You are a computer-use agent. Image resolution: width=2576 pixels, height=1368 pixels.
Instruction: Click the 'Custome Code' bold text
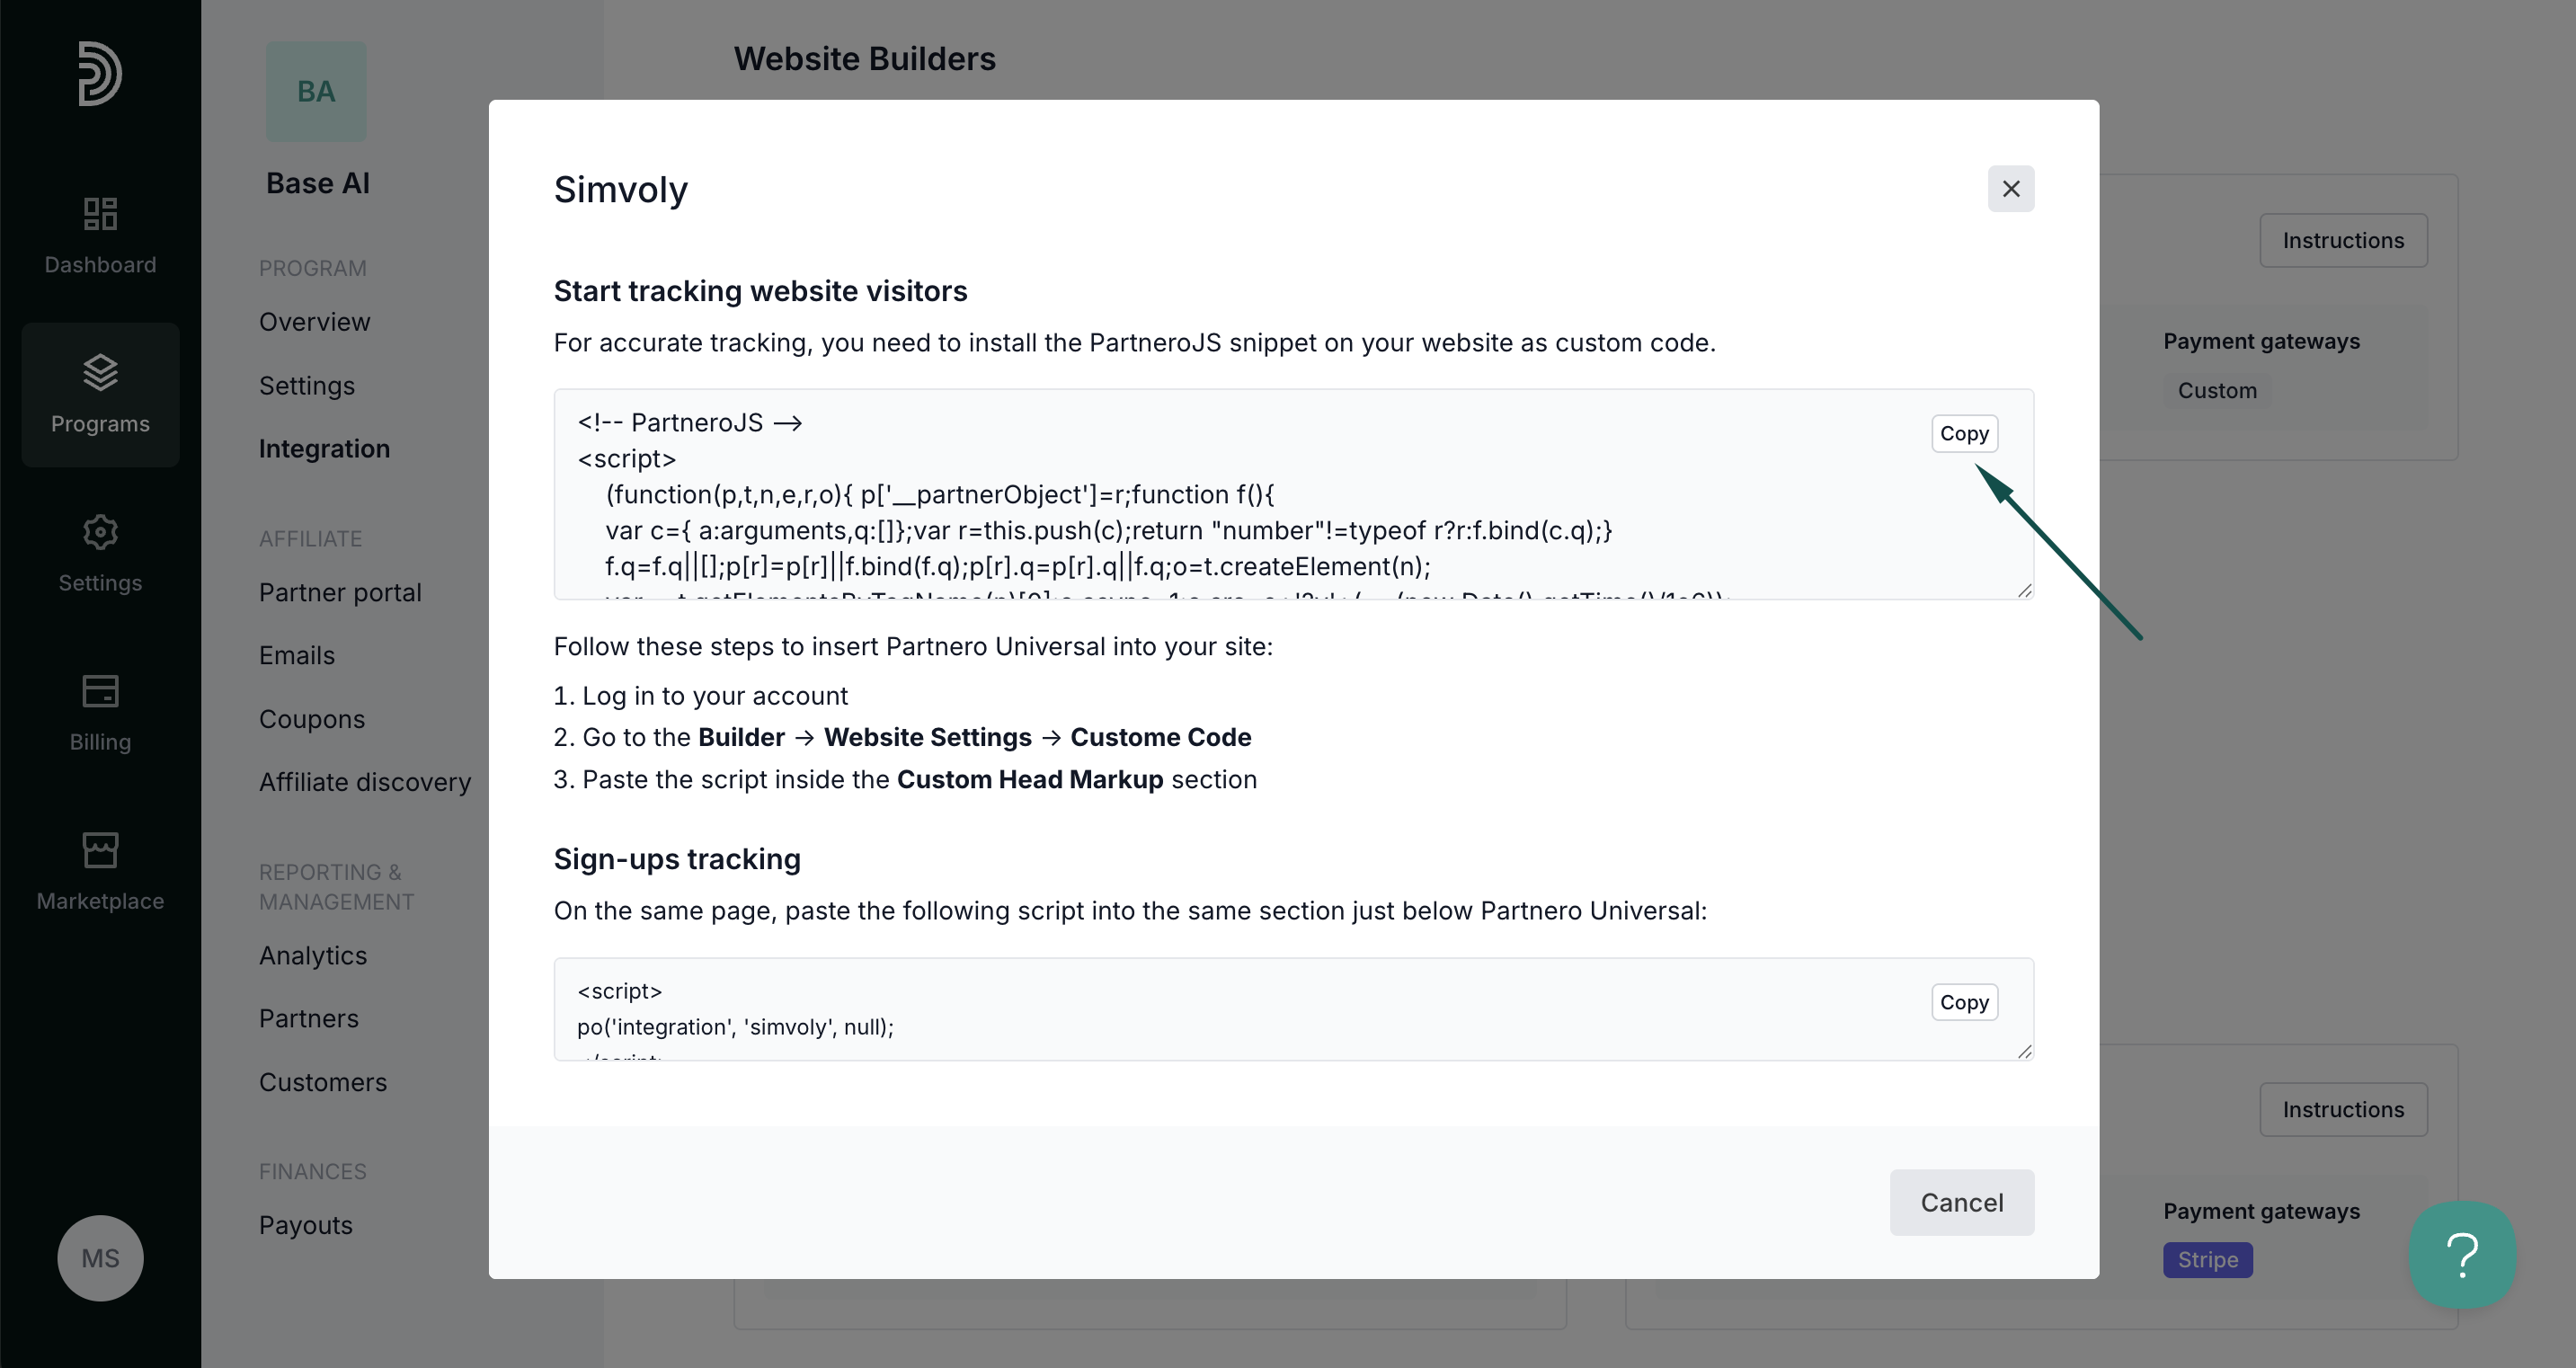1161,737
